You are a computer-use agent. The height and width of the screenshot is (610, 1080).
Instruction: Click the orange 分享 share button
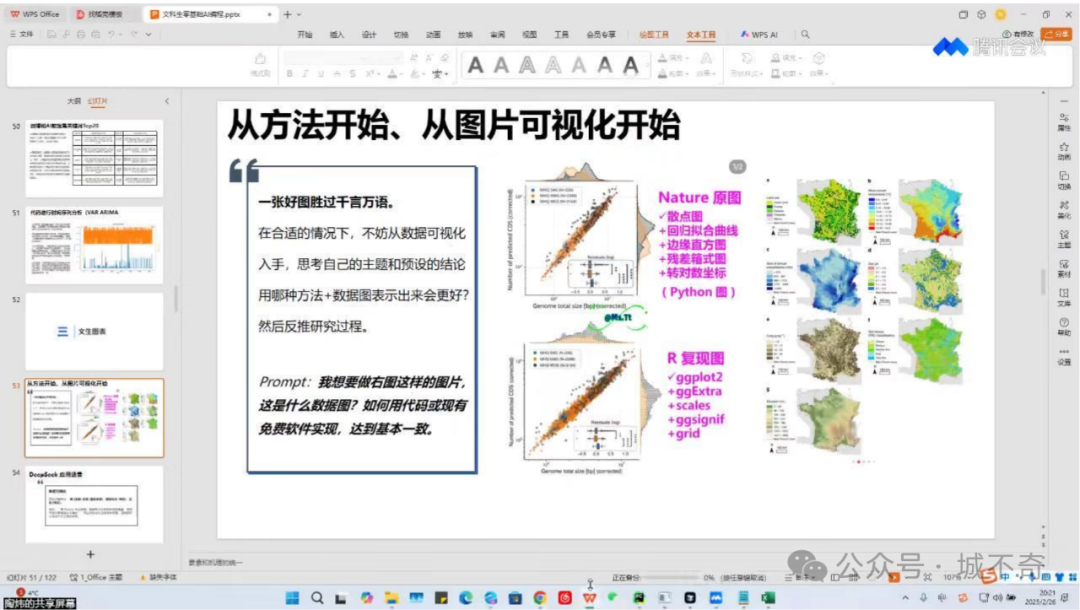tap(1057, 34)
